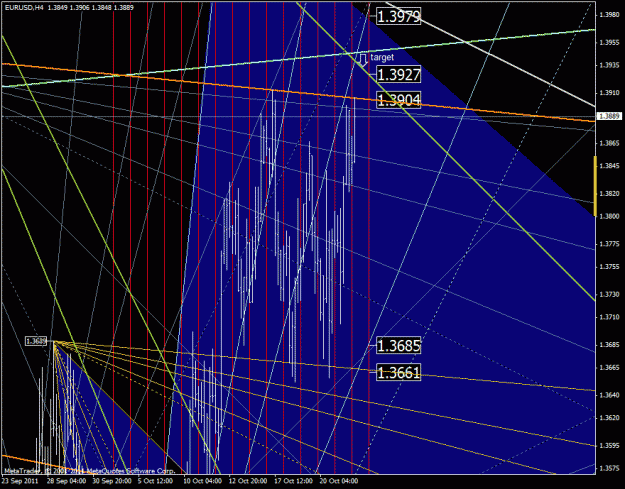Click 1.3955 on the price scale
This screenshot has height=489, width=625.
pyautogui.click(x=609, y=42)
